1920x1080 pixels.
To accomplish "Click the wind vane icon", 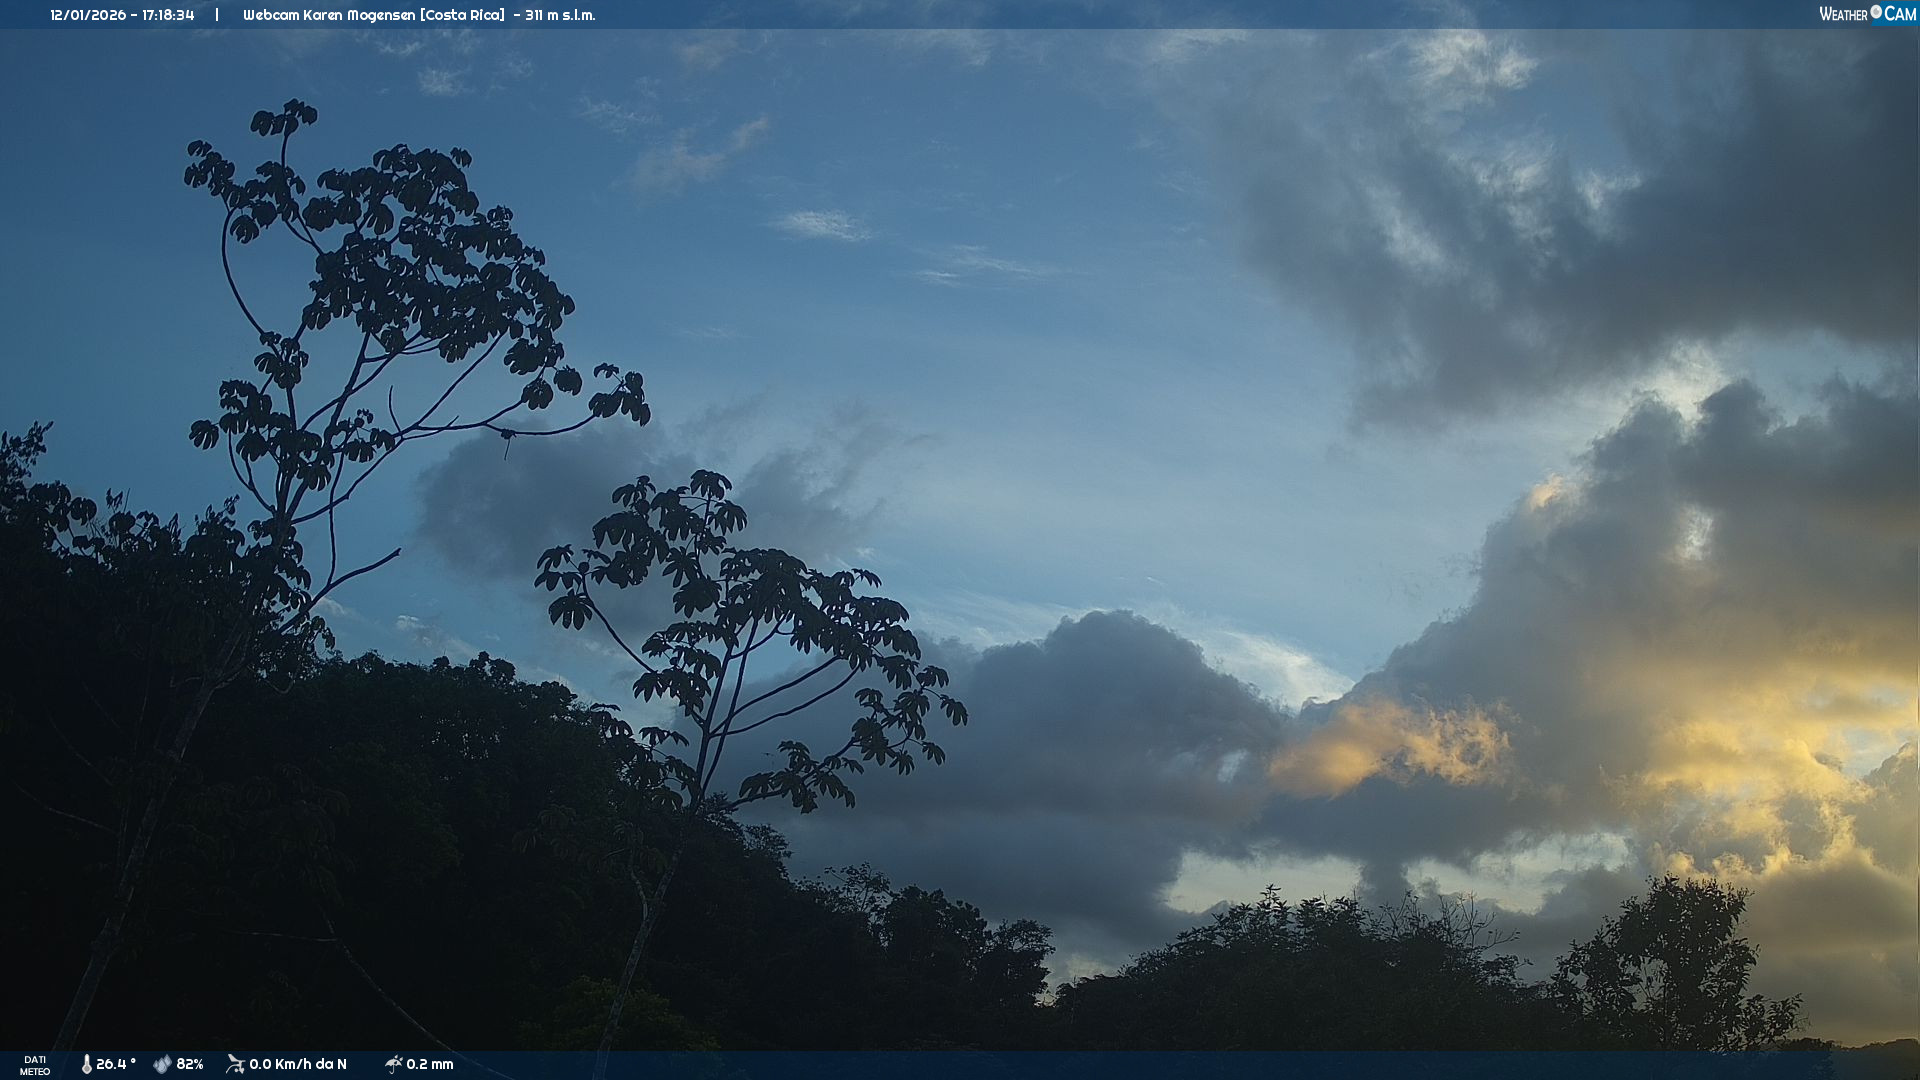I will (x=235, y=1064).
